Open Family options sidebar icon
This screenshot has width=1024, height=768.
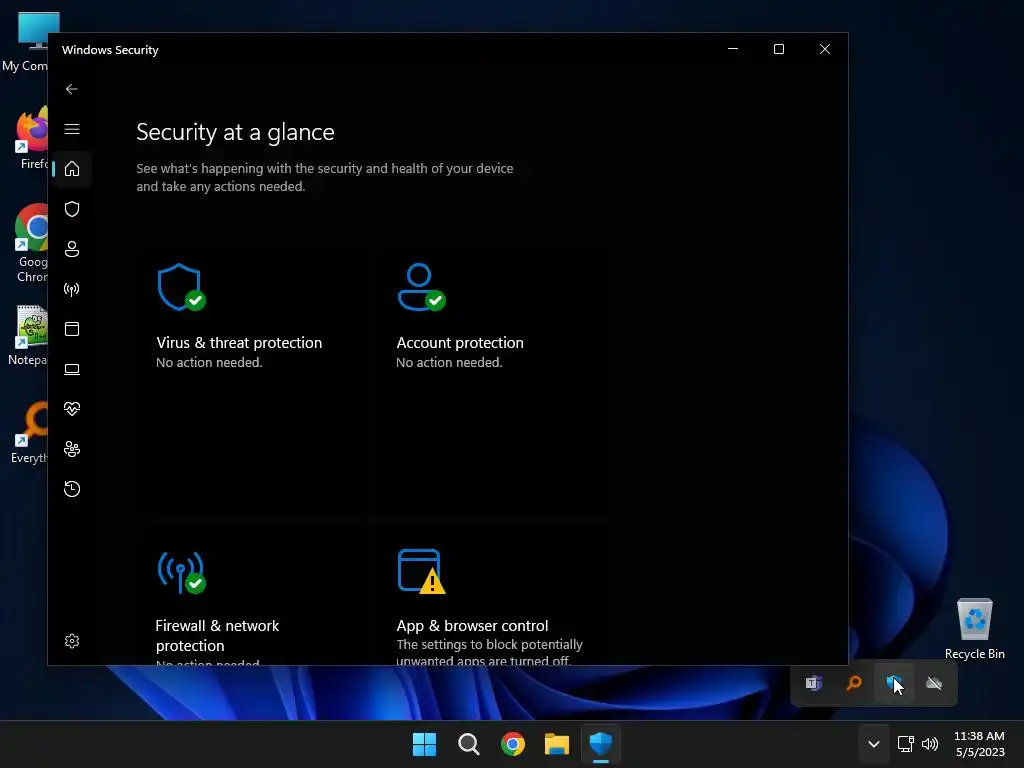pyautogui.click(x=72, y=449)
